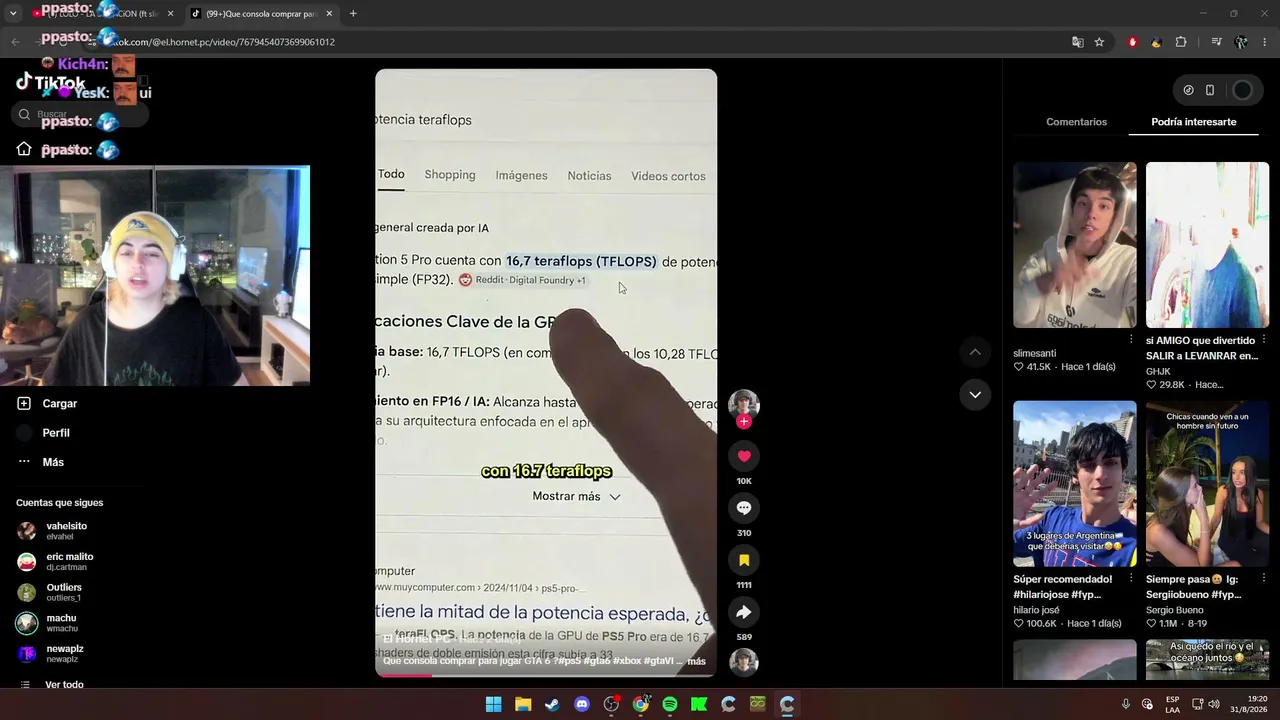Close the YouTube browser tab
This screenshot has width=1280, height=720.
tap(170, 14)
